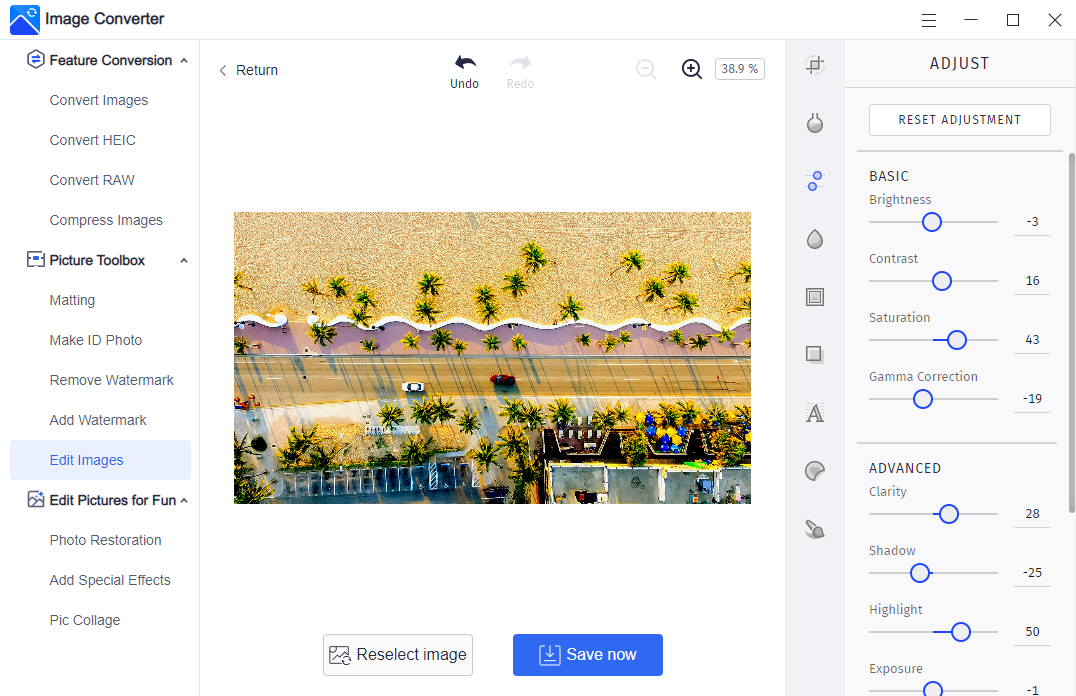Open the Shadow square tool icon
Image resolution: width=1076 pixels, height=696 pixels.
click(815, 355)
